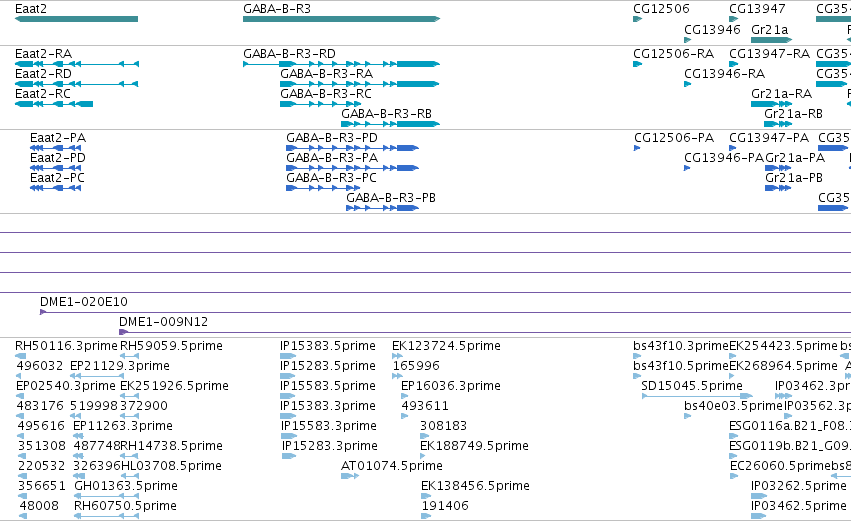Screen dimensions: 851x521
Task: Select the Eaat2-RC transcript glyph
Action: (54, 104)
